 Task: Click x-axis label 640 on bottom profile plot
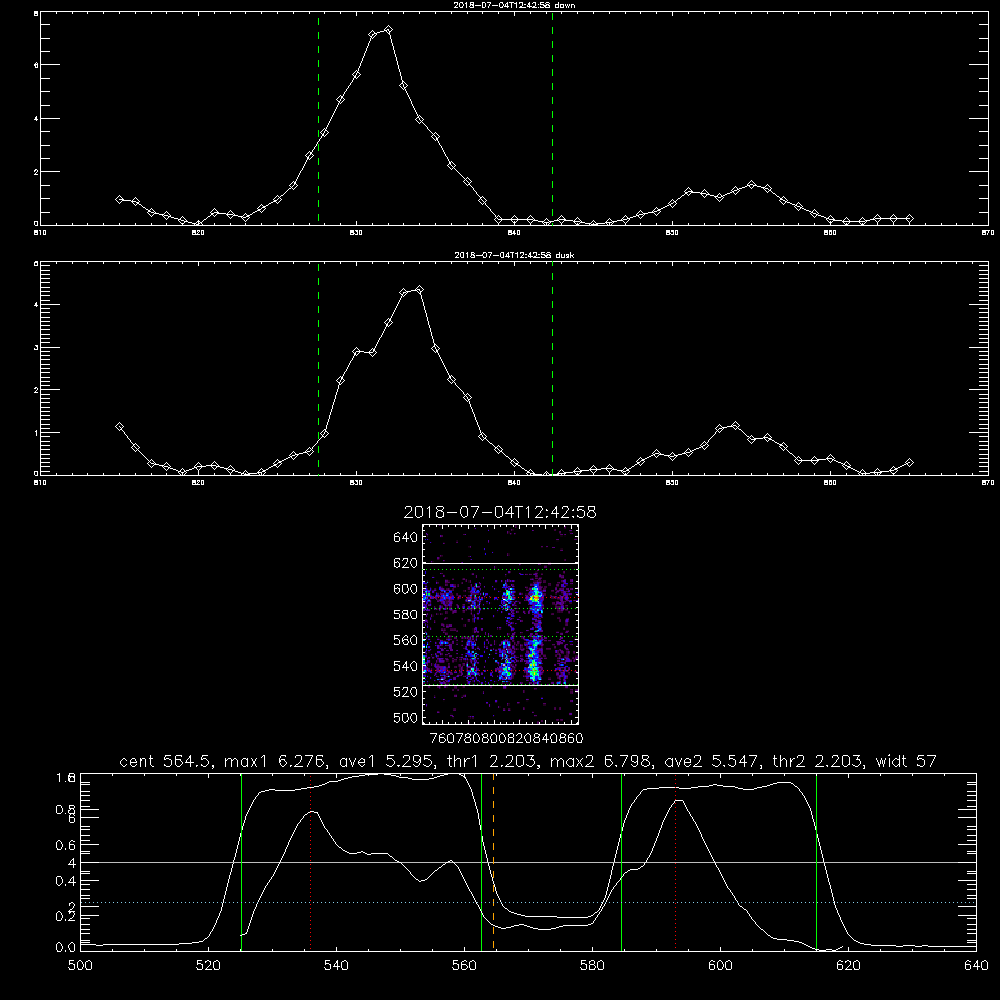976,966
